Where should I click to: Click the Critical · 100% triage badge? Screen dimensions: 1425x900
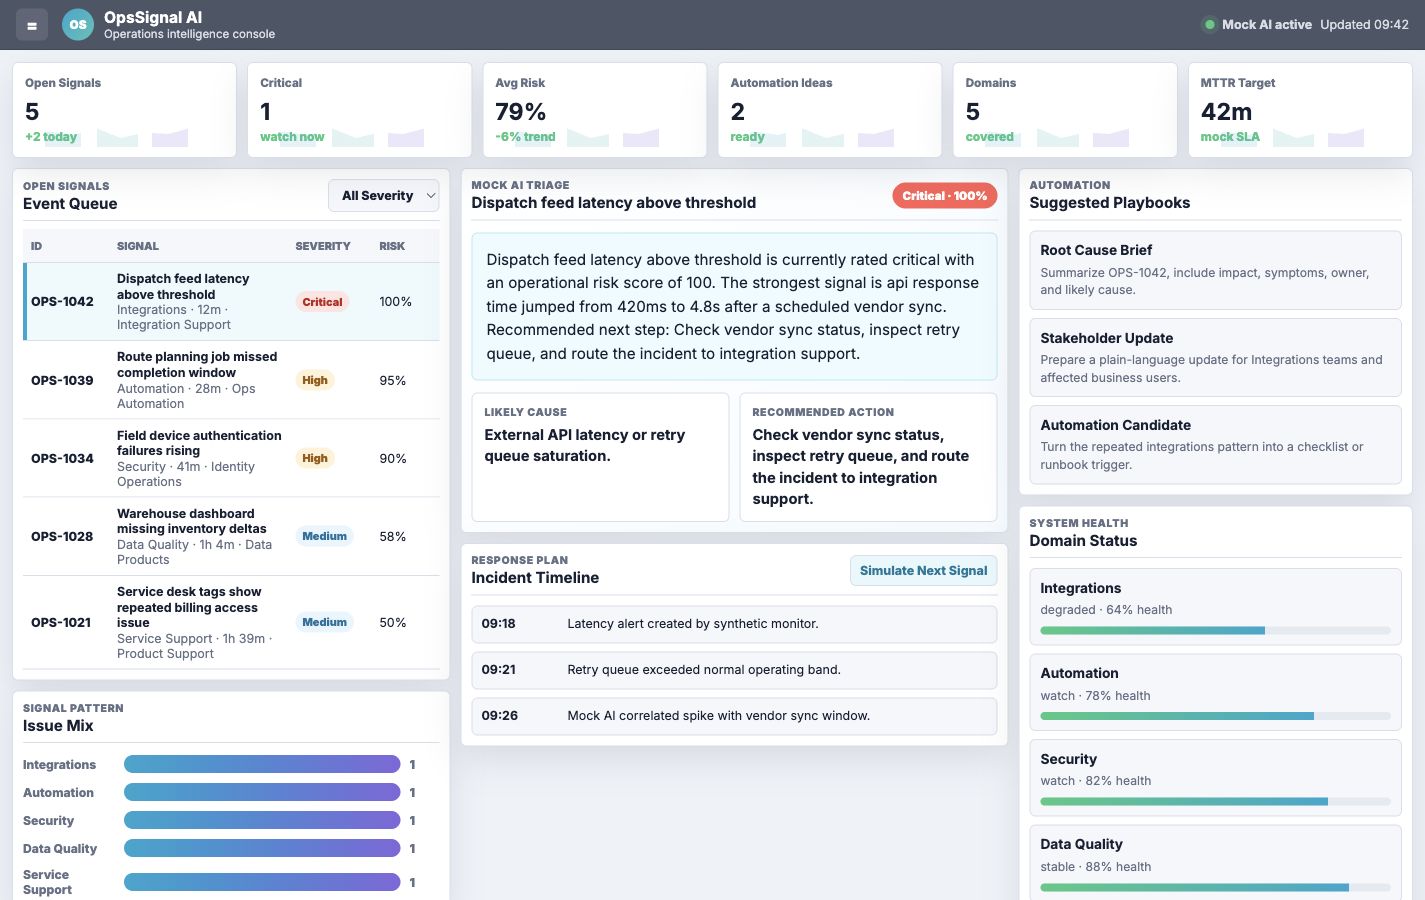[x=944, y=196]
